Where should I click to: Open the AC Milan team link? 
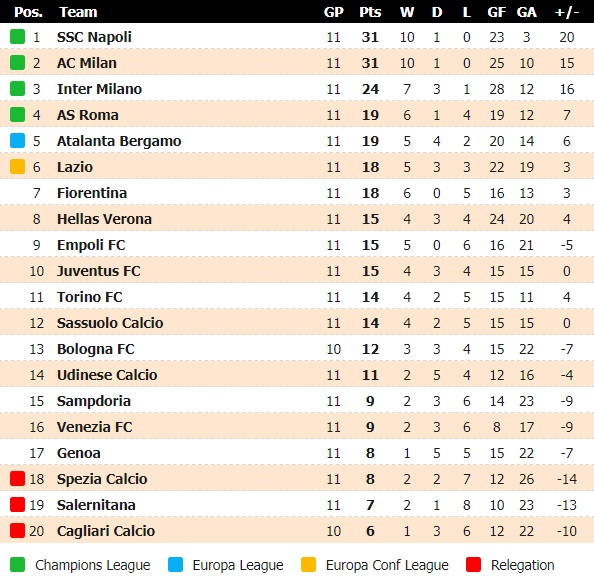[x=87, y=63]
